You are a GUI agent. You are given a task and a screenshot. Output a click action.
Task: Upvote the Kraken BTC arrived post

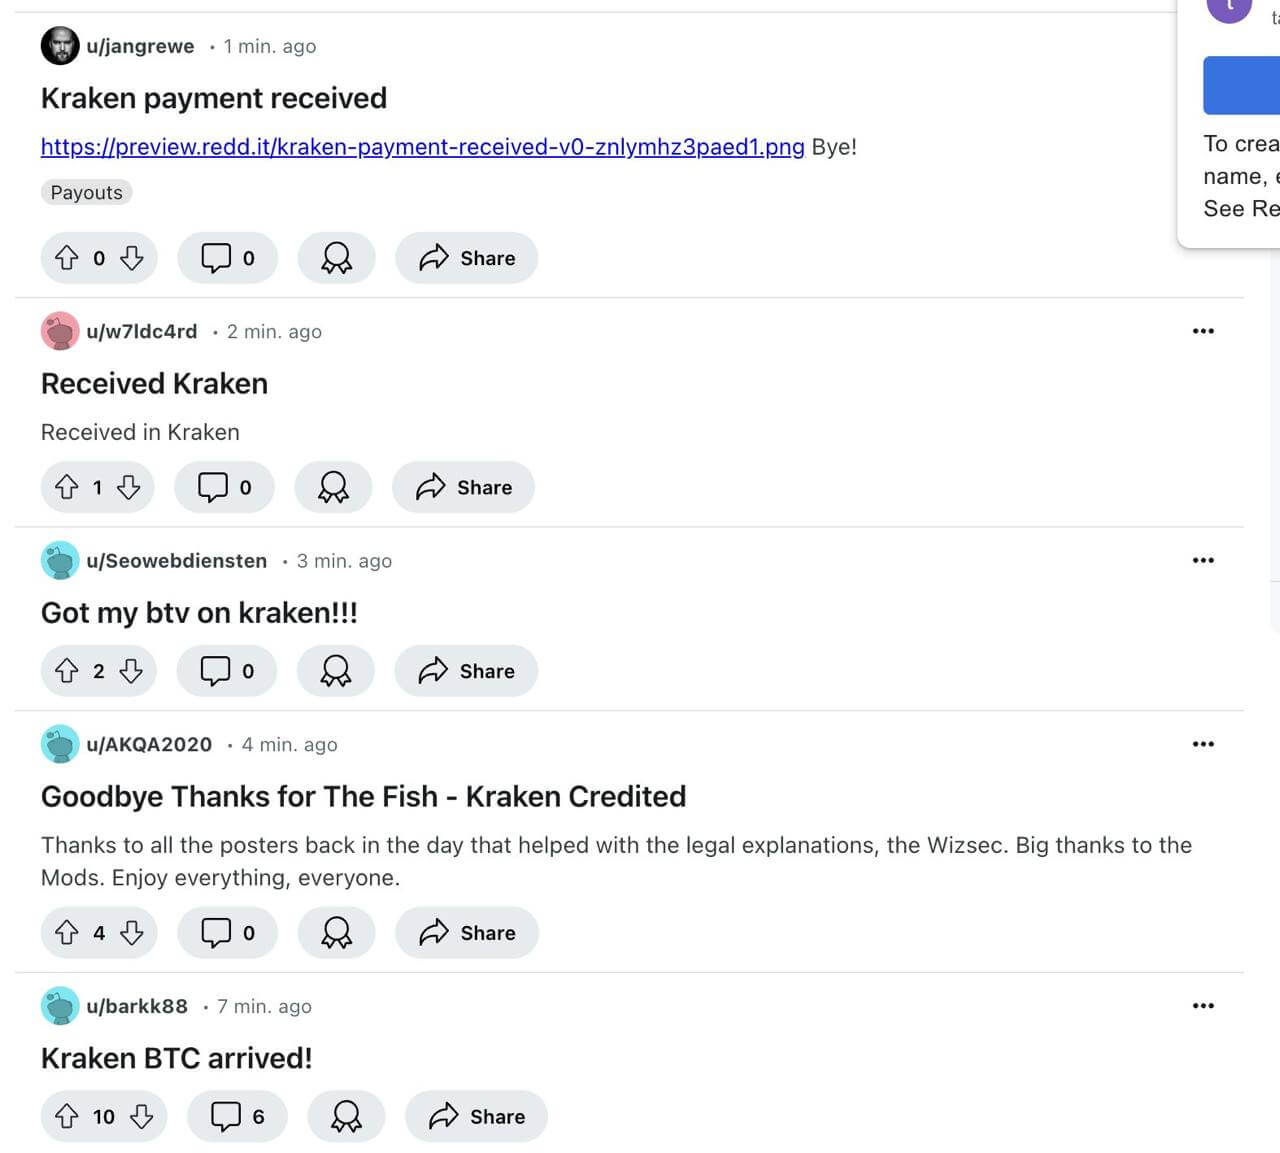point(67,1116)
